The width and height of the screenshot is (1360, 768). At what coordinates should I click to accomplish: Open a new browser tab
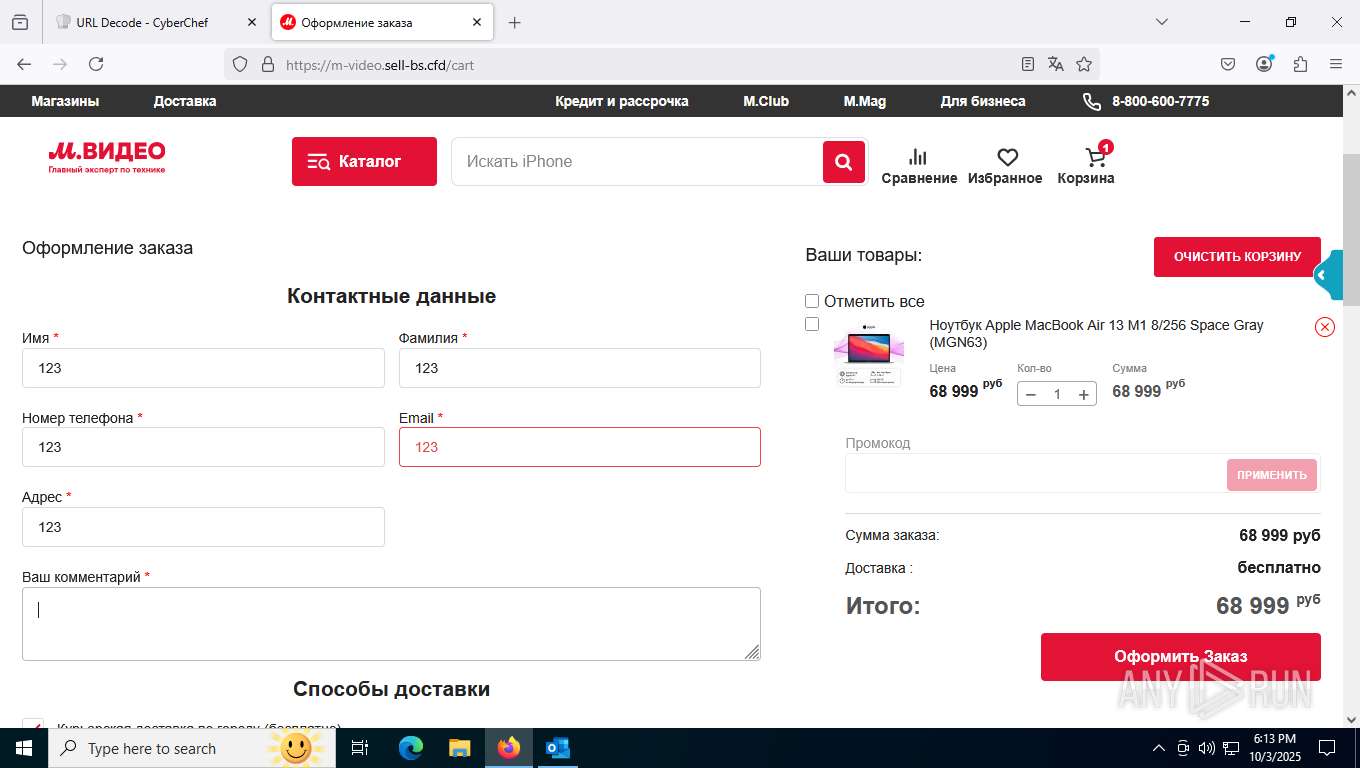click(x=515, y=22)
